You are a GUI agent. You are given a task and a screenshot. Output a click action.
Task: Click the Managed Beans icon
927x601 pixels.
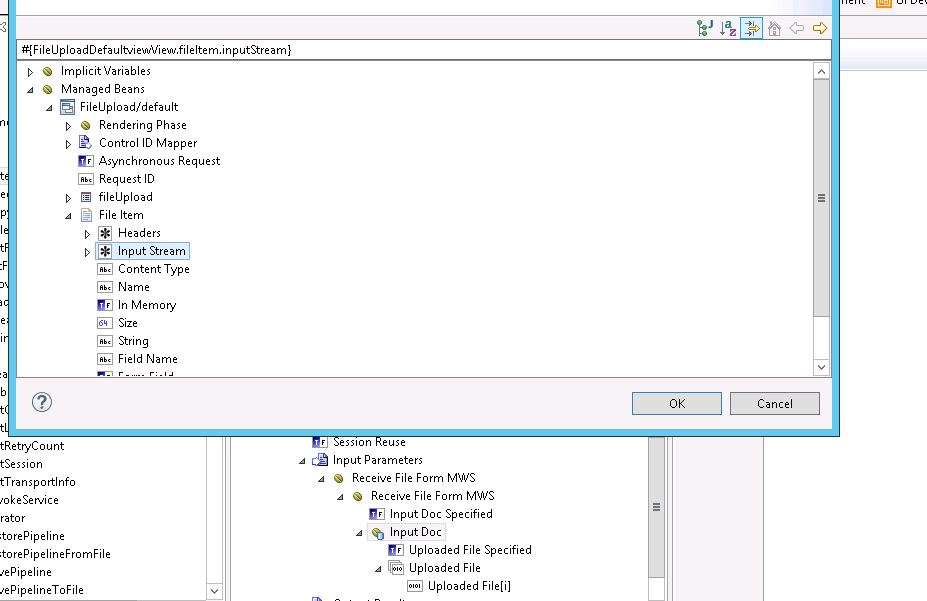coord(48,90)
